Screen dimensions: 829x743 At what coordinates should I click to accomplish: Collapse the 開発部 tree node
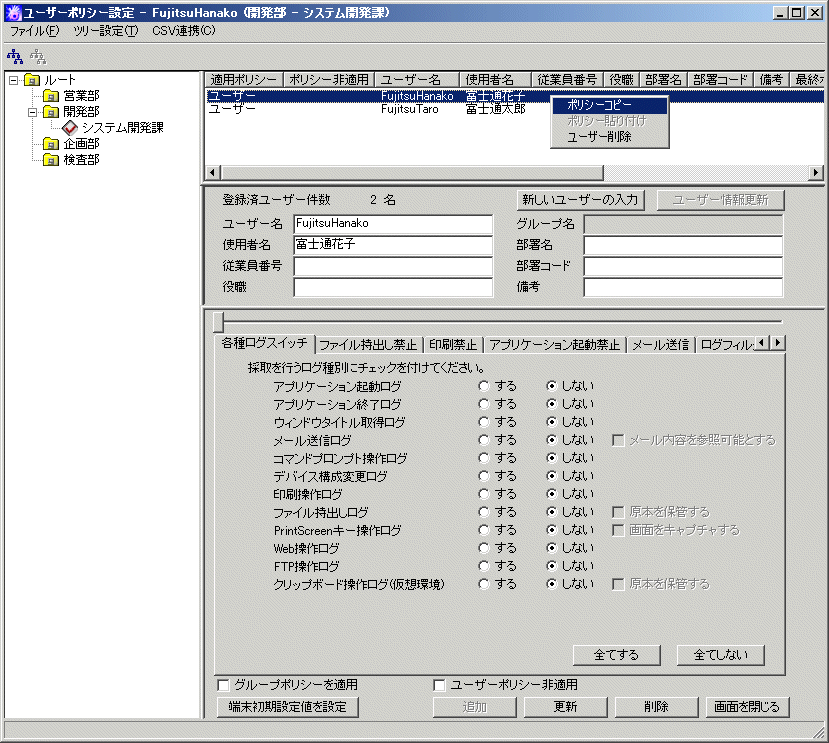[32, 112]
